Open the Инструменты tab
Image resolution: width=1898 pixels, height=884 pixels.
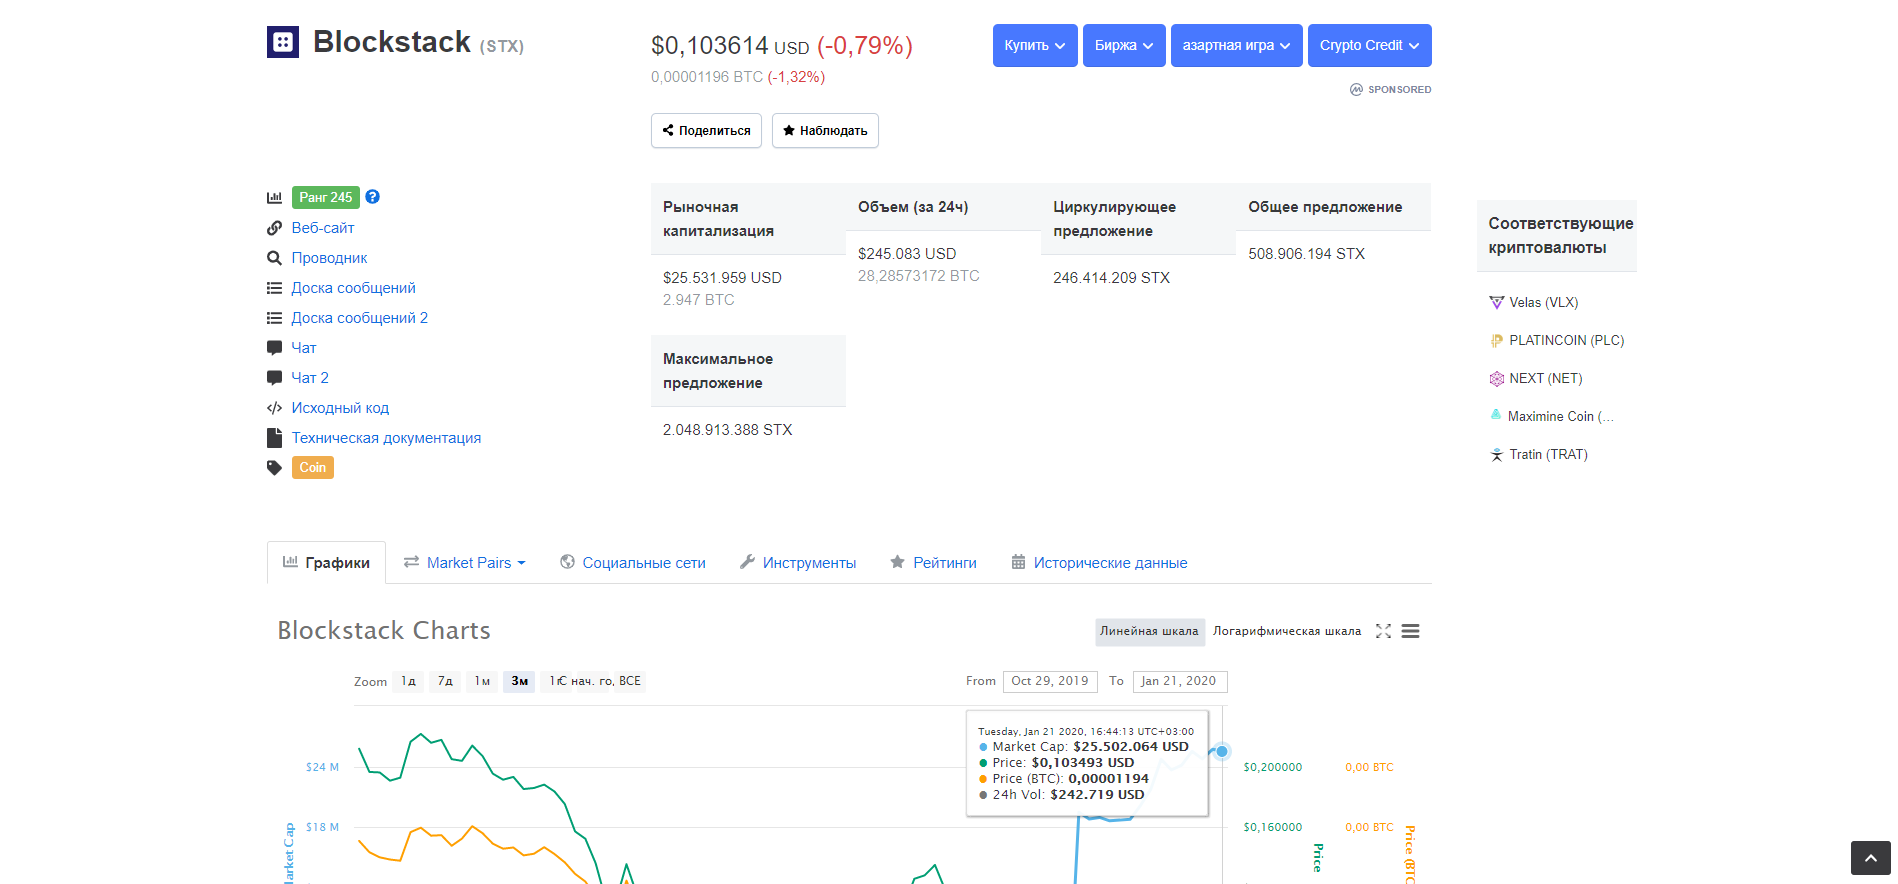798,563
